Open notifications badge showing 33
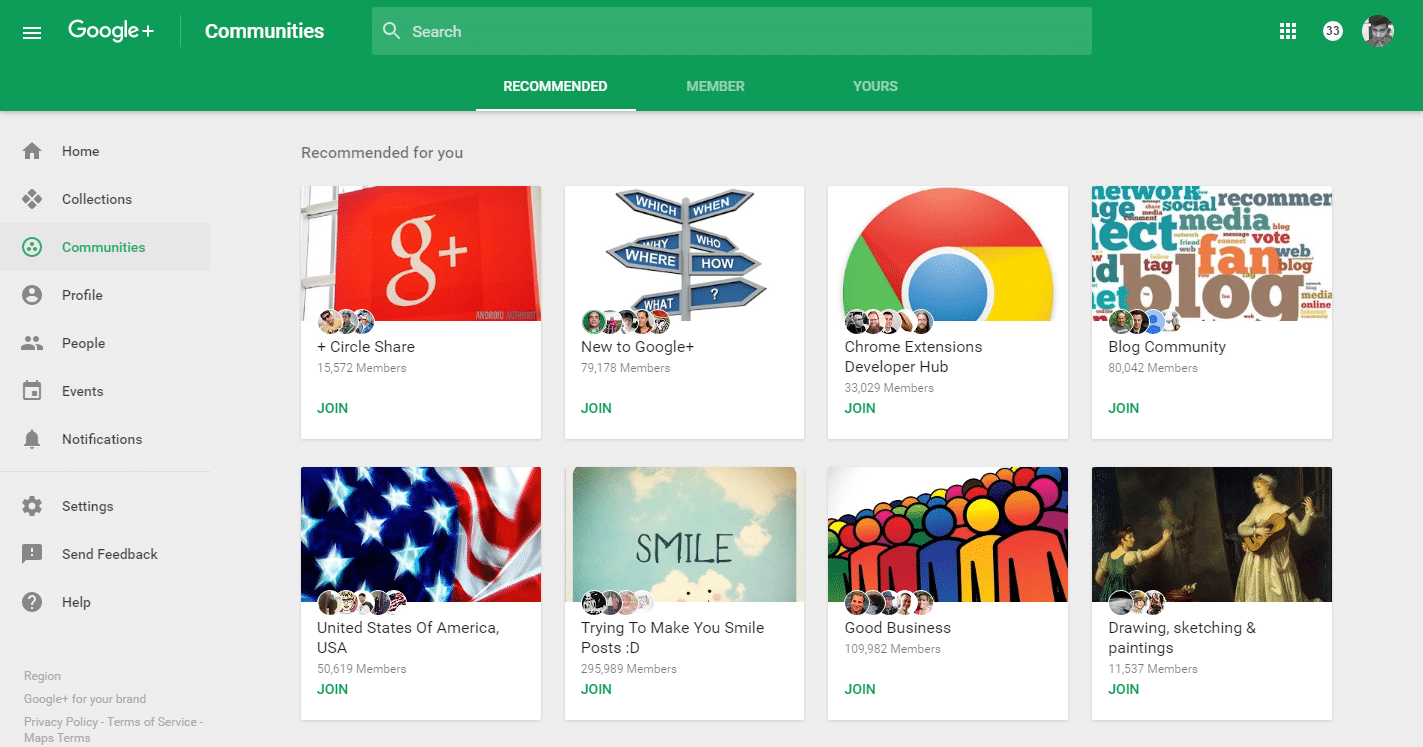 click(1332, 31)
